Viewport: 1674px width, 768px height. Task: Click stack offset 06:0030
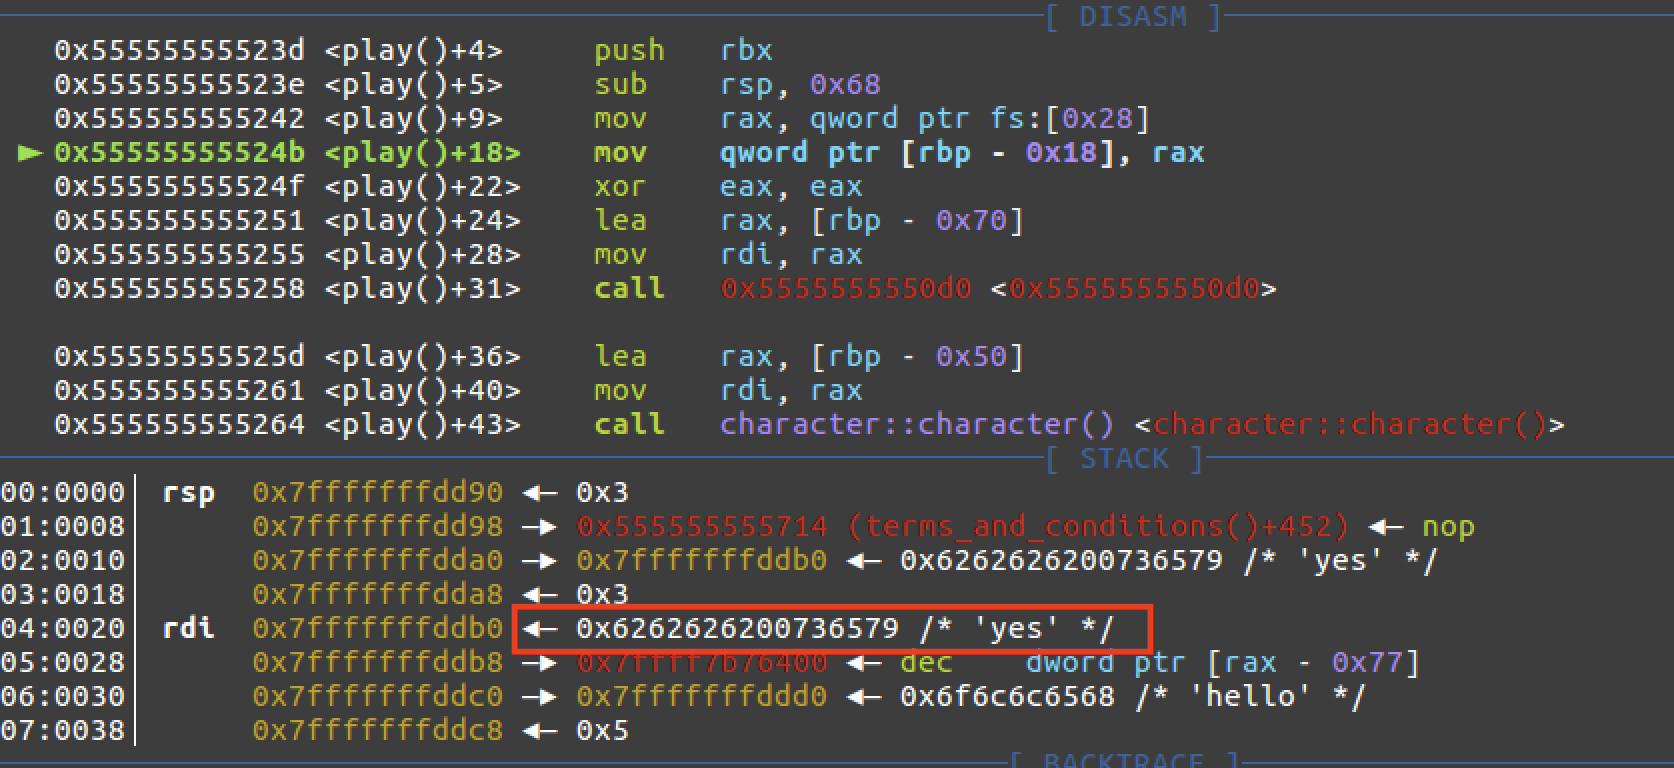(x=63, y=696)
